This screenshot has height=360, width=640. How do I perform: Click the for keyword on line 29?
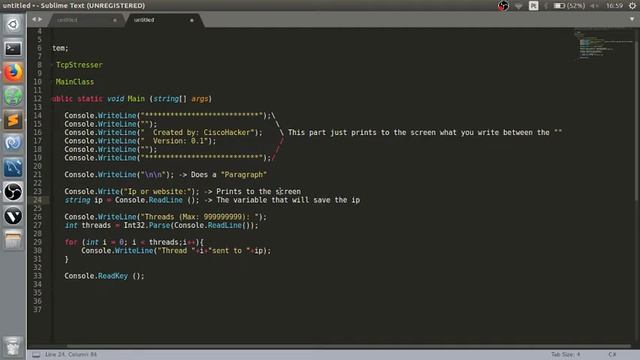pyautogui.click(x=71, y=242)
